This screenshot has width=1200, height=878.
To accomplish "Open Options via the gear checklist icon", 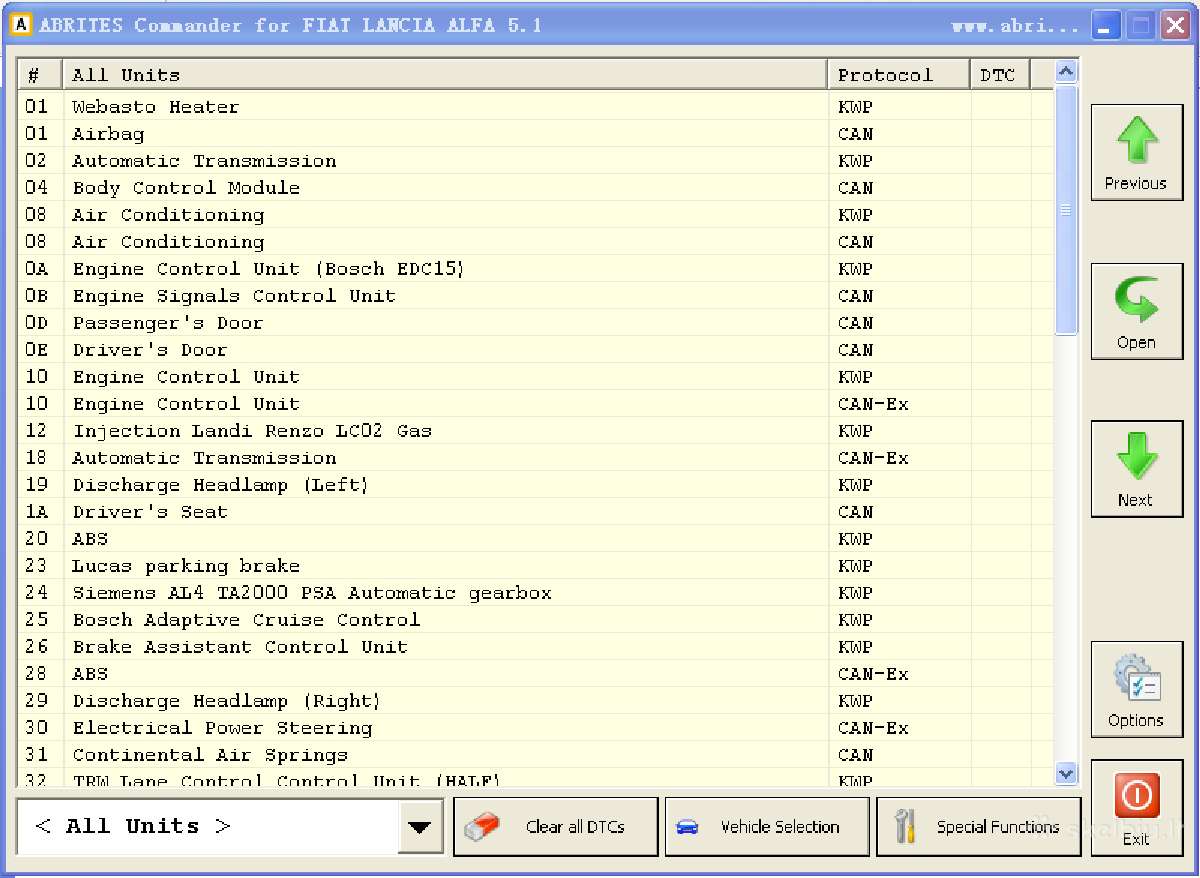I will (x=1137, y=680).
